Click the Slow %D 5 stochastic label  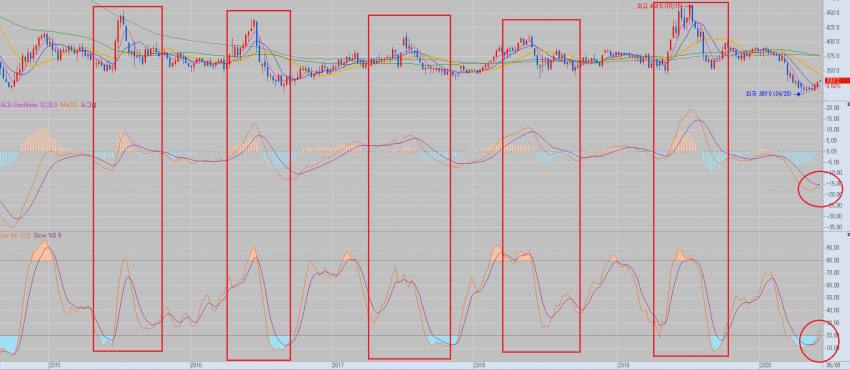(48, 236)
